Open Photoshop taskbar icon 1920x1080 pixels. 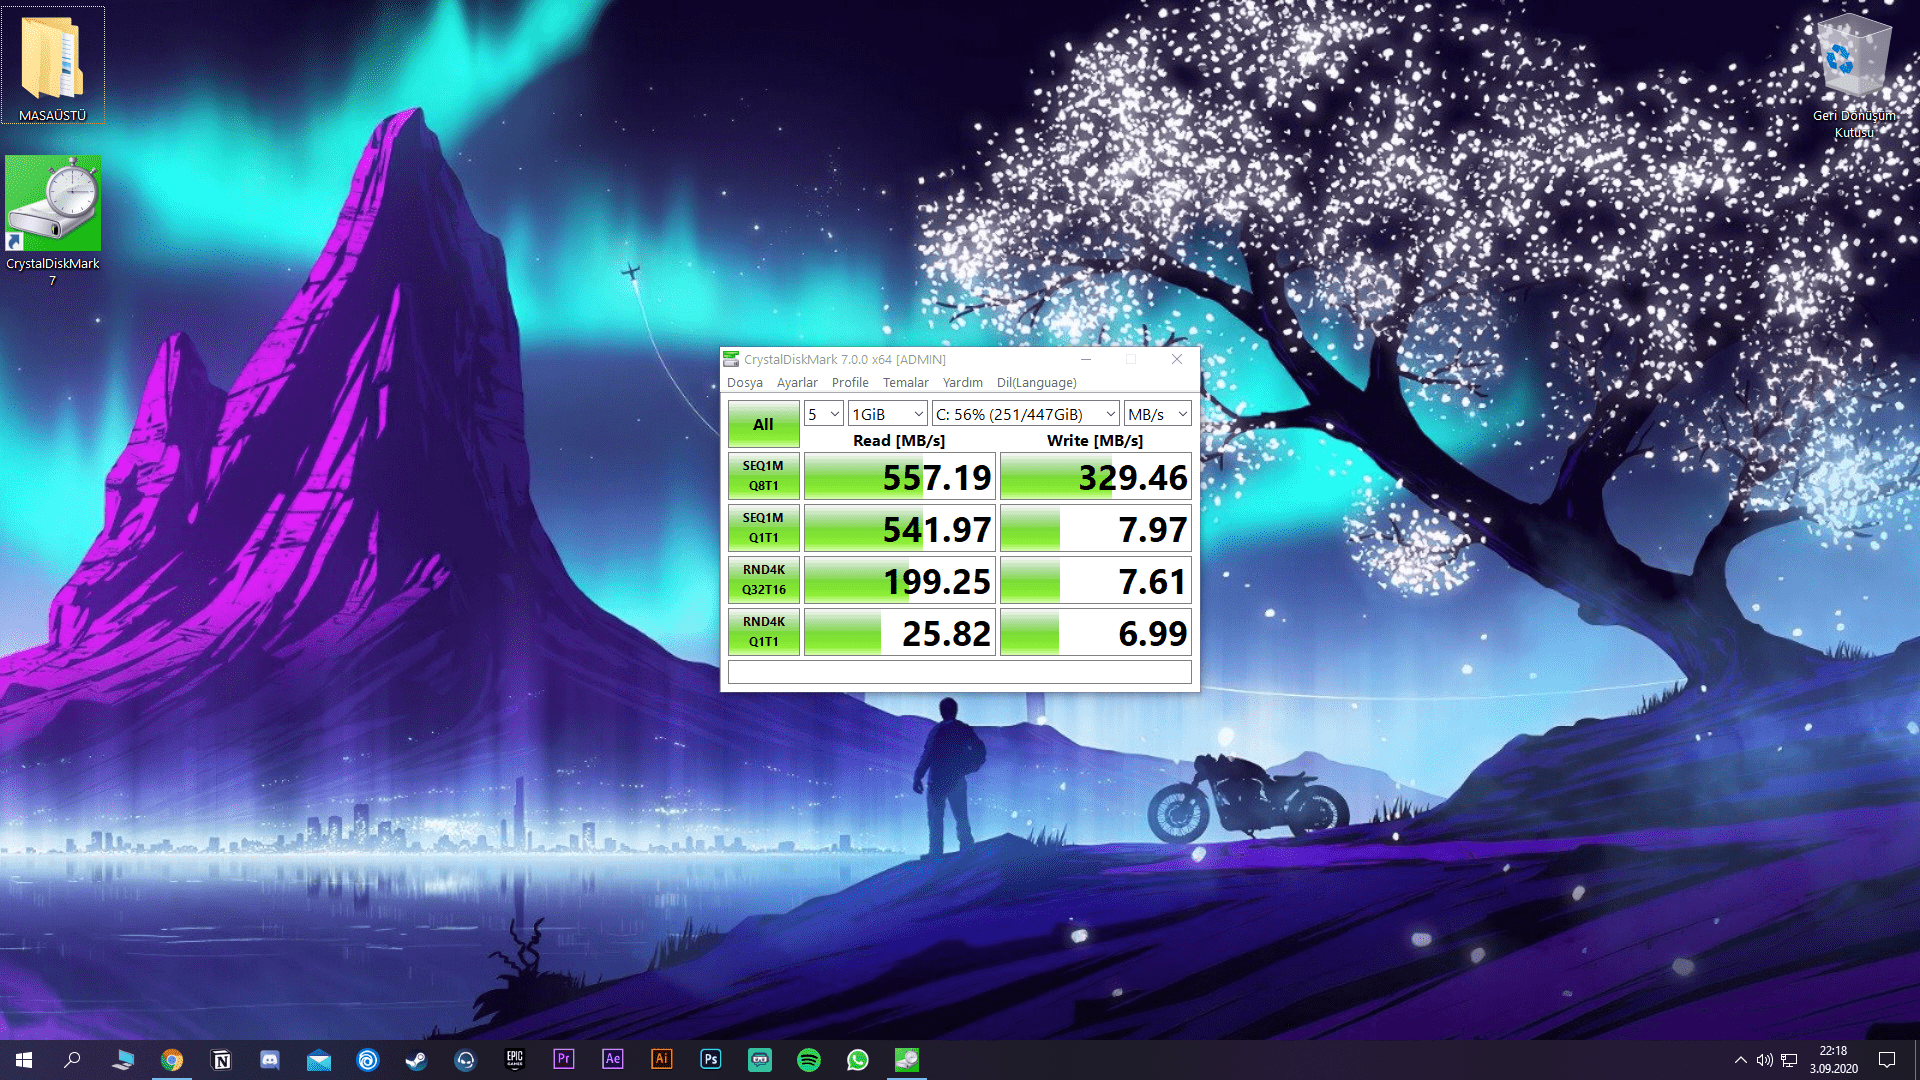tap(711, 1059)
